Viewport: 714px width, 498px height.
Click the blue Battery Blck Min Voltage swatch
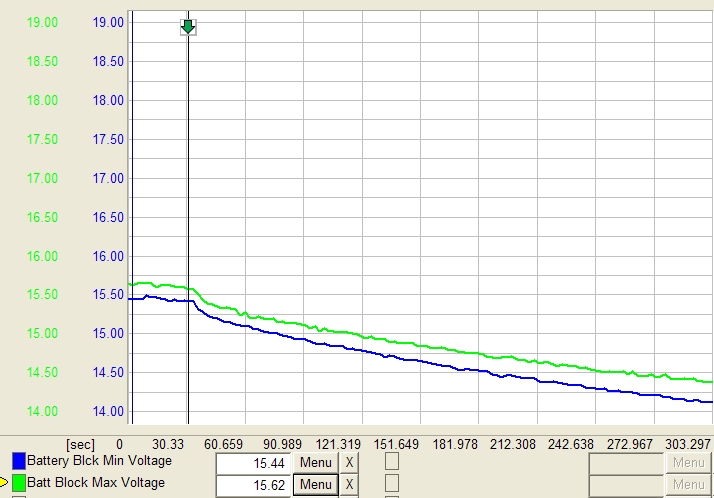(19, 461)
